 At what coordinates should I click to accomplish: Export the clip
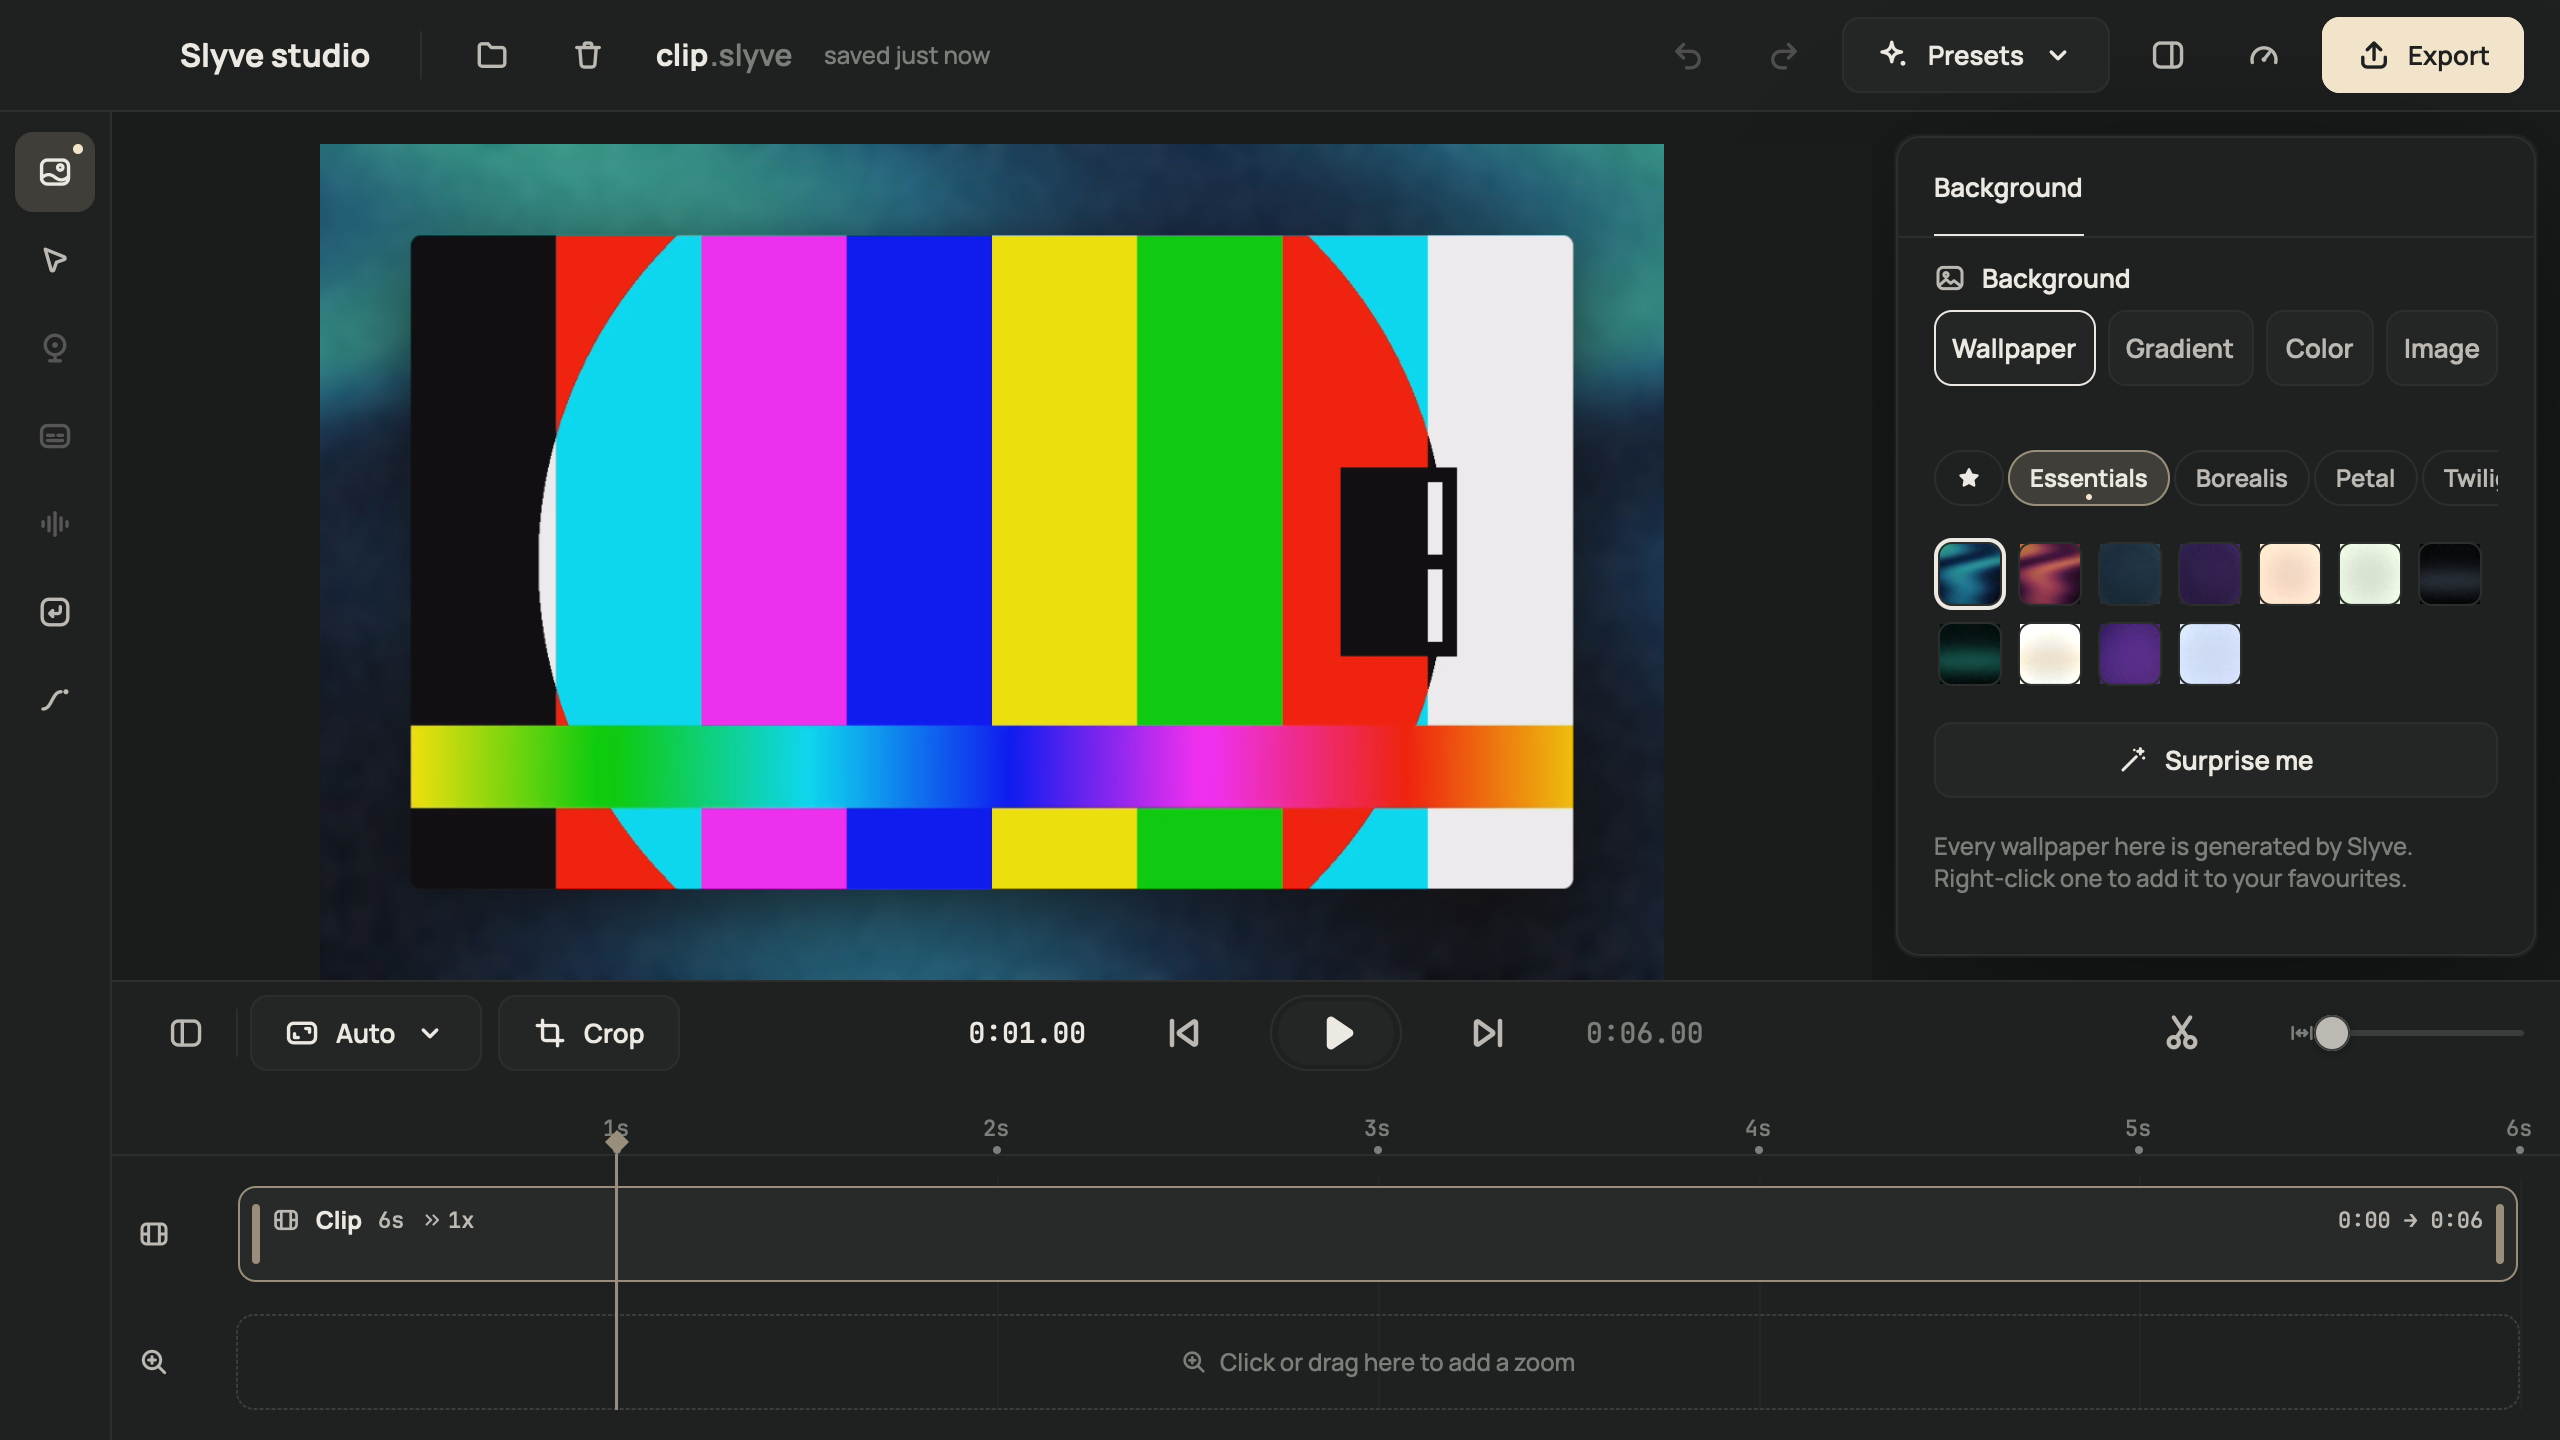(x=2422, y=55)
